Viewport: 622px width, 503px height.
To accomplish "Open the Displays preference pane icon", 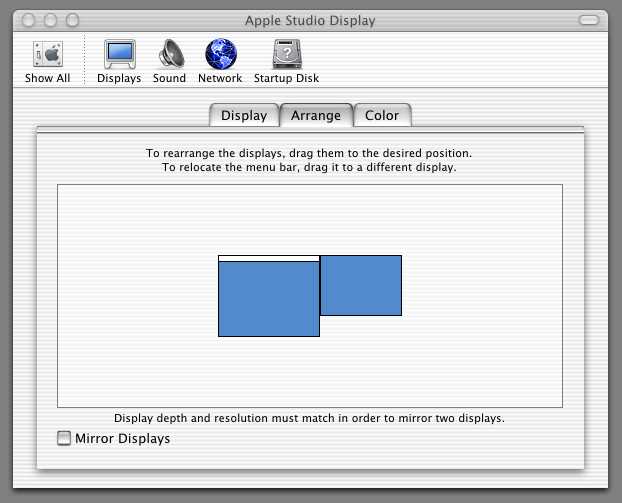I will (x=119, y=54).
